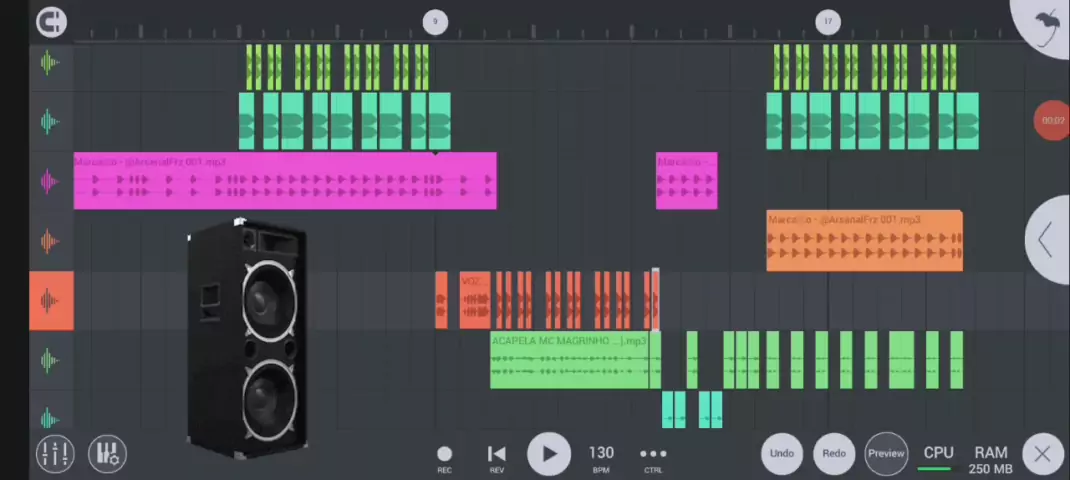Viewport: 1070px width, 480px height.
Task: Click the highlighted red-orange track header
Action: pos(51,301)
